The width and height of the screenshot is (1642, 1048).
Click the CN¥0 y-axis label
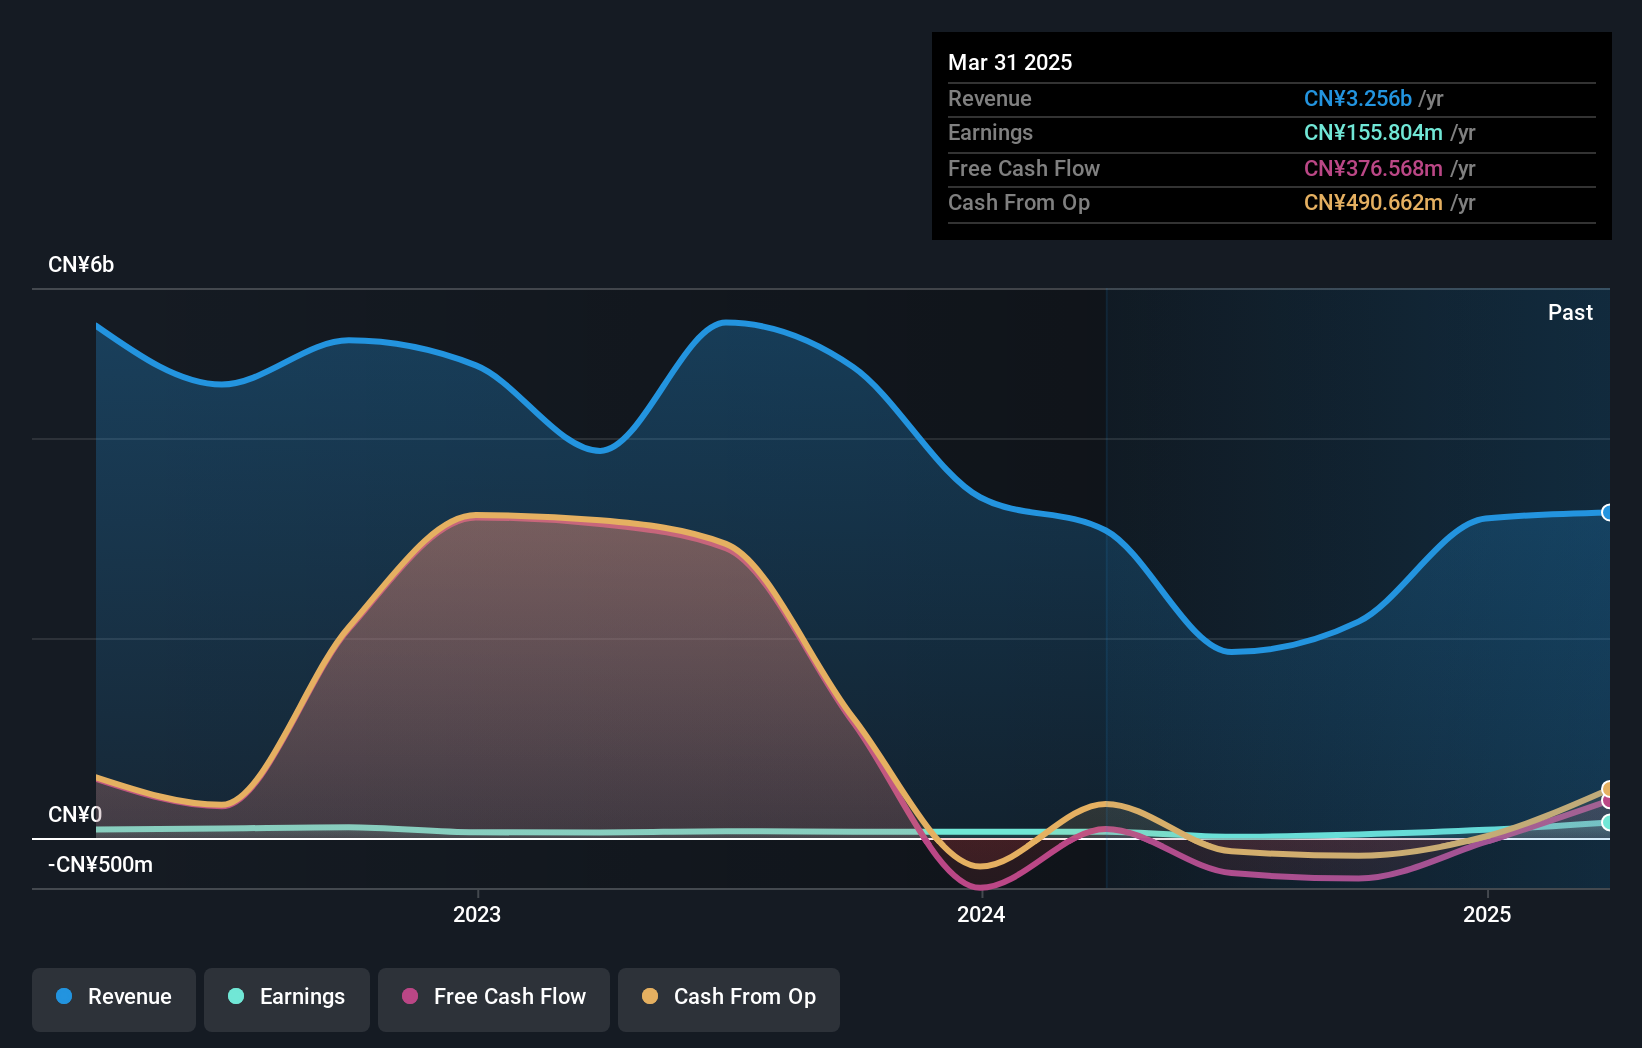click(x=75, y=814)
